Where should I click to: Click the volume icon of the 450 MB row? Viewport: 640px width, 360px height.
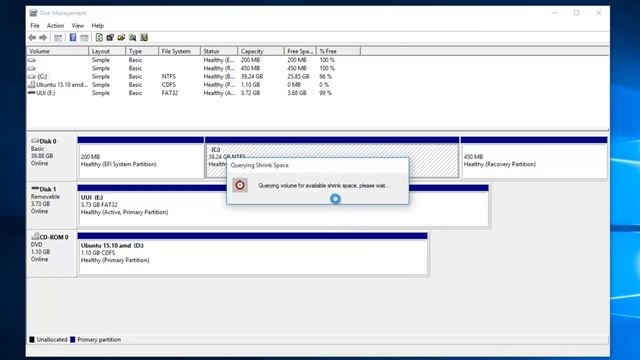[x=31, y=68]
